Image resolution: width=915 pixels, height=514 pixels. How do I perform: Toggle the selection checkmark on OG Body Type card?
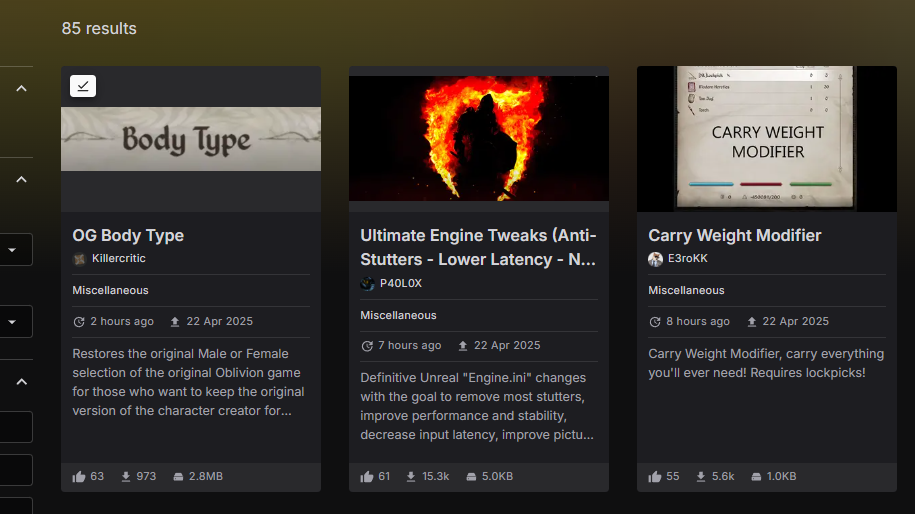point(83,86)
